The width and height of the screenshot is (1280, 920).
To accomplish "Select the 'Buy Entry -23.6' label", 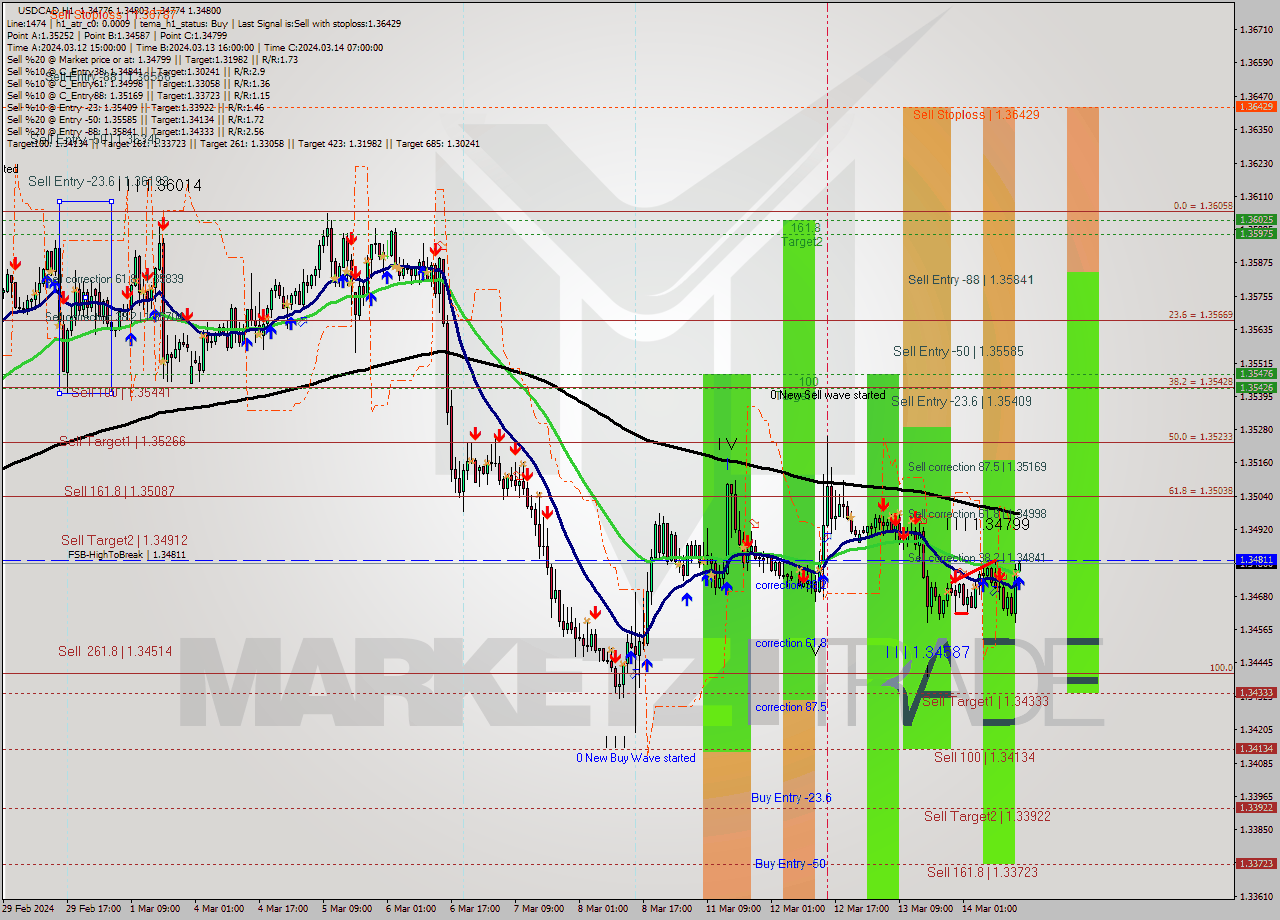I will [x=791, y=798].
